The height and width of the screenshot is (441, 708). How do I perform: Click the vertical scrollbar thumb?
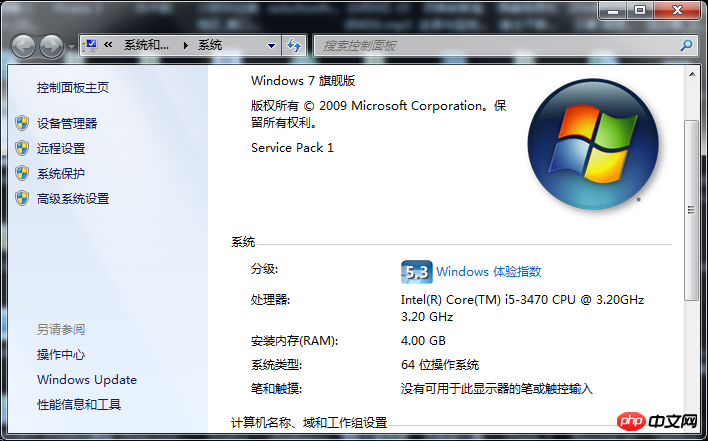click(691, 210)
